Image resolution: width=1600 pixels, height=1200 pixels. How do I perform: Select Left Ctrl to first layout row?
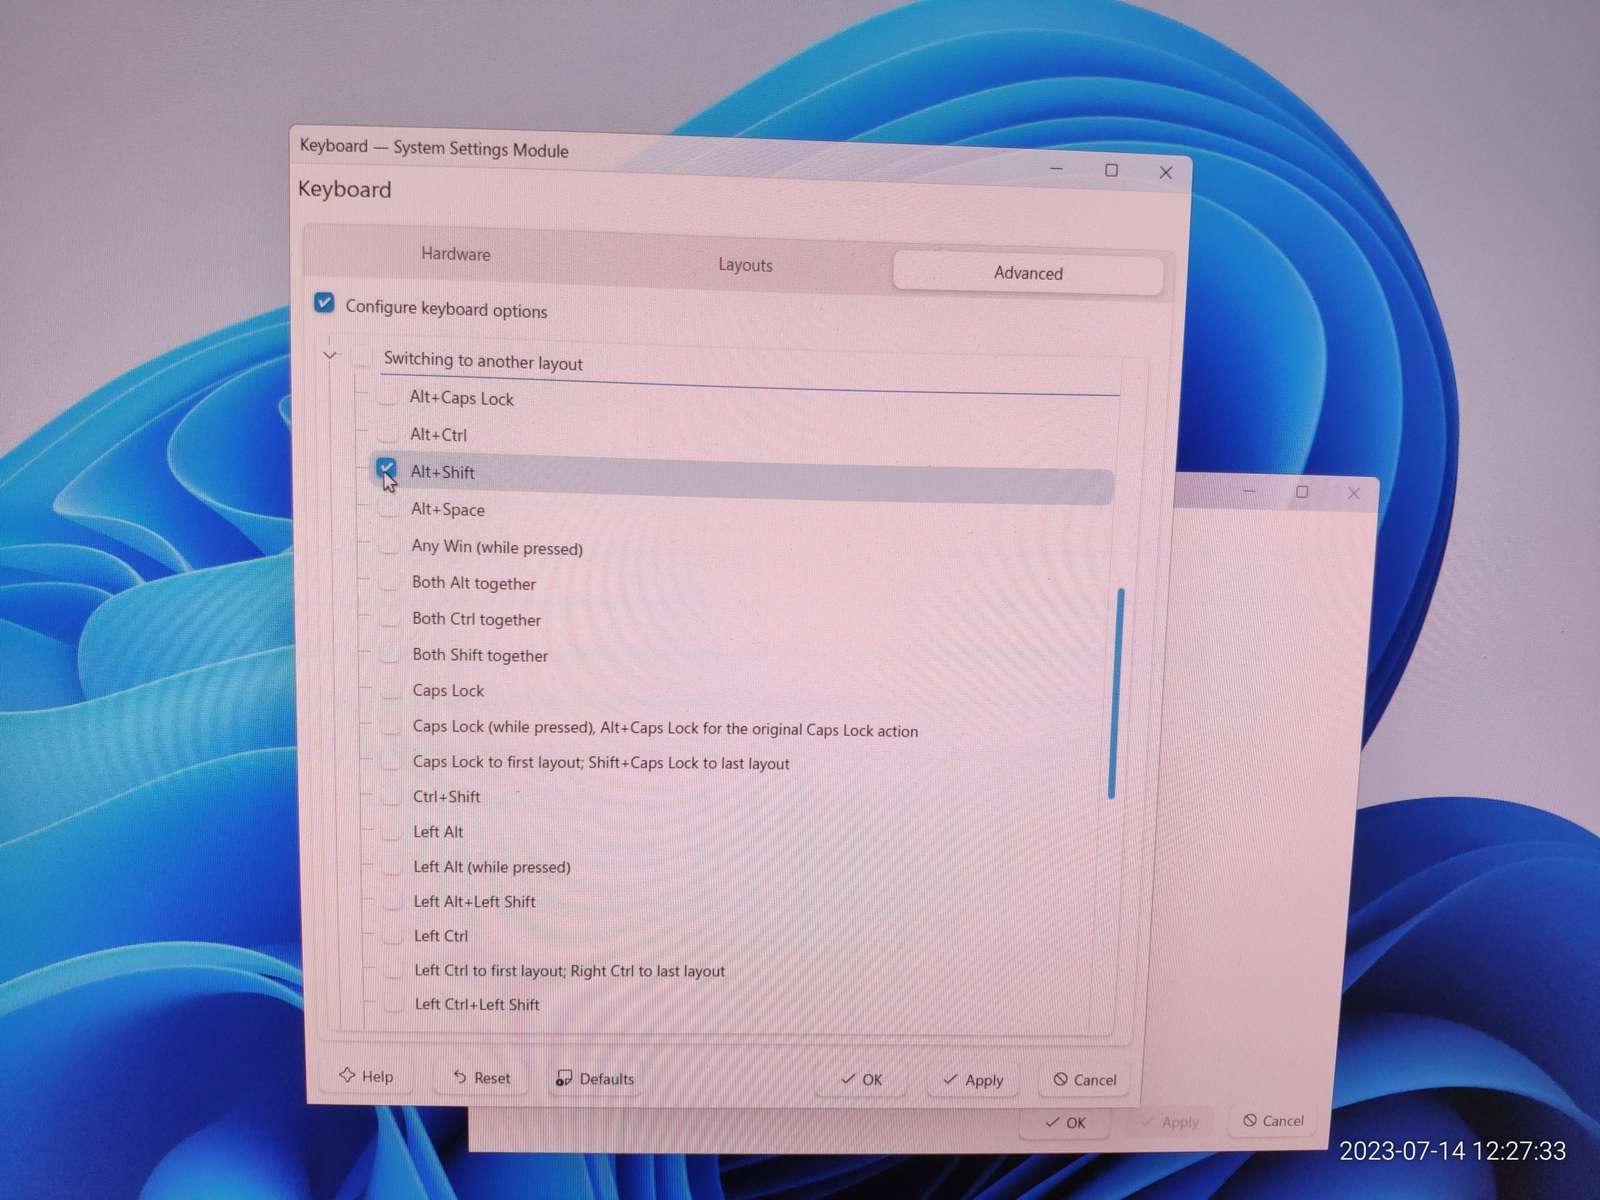click(x=569, y=970)
